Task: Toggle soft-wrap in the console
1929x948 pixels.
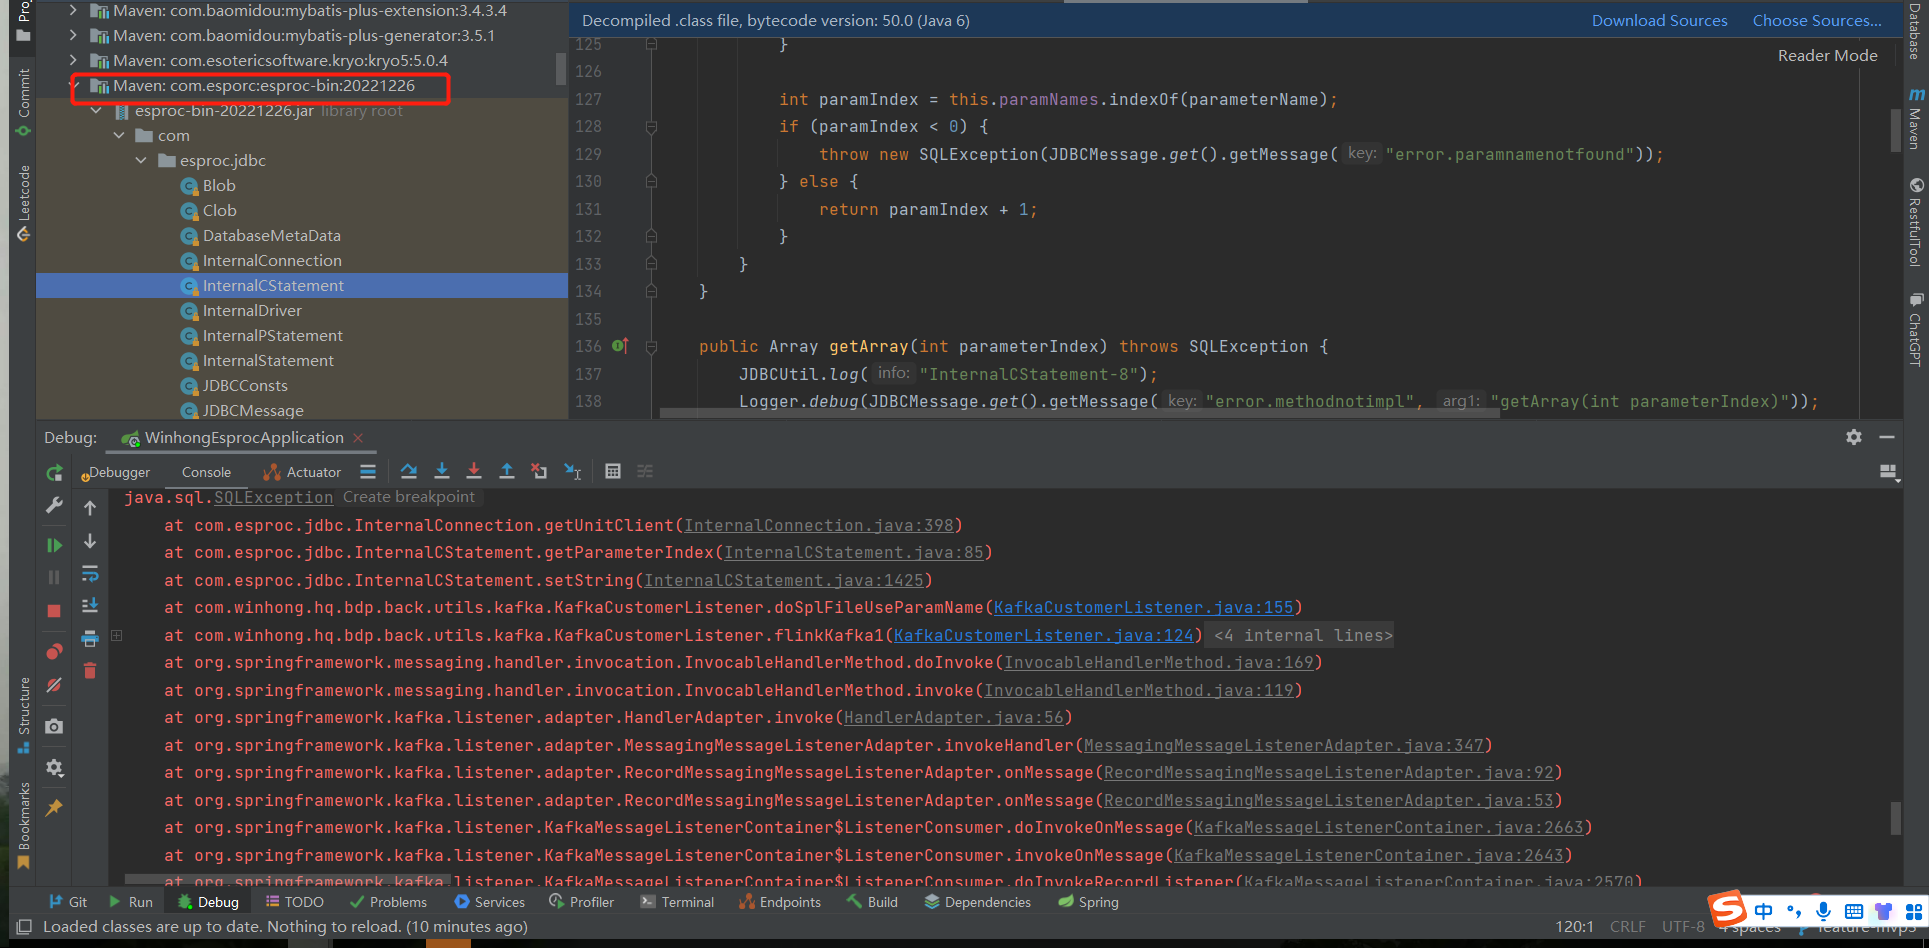Action: [x=90, y=574]
